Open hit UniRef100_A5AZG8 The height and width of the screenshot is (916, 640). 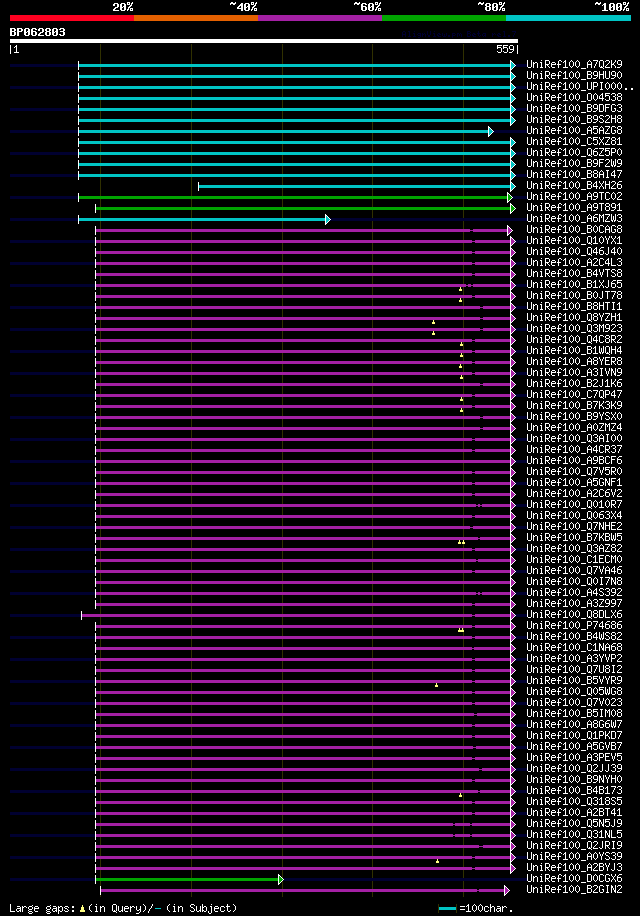tap(574, 130)
